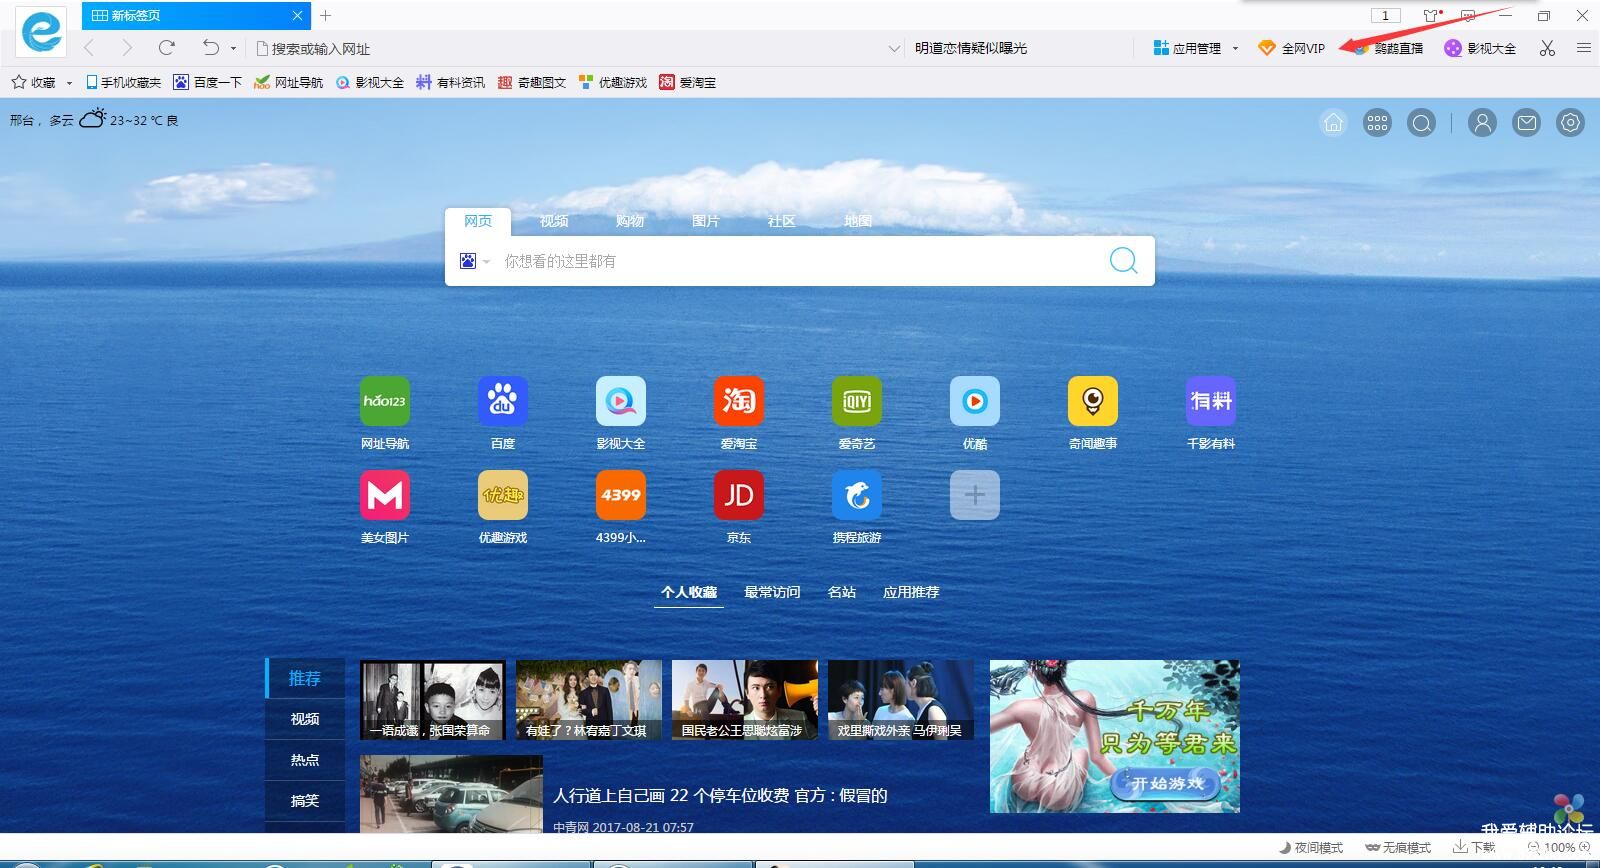Zoom out with the minus magnifier
The width and height of the screenshot is (1600, 868).
click(x=1533, y=847)
